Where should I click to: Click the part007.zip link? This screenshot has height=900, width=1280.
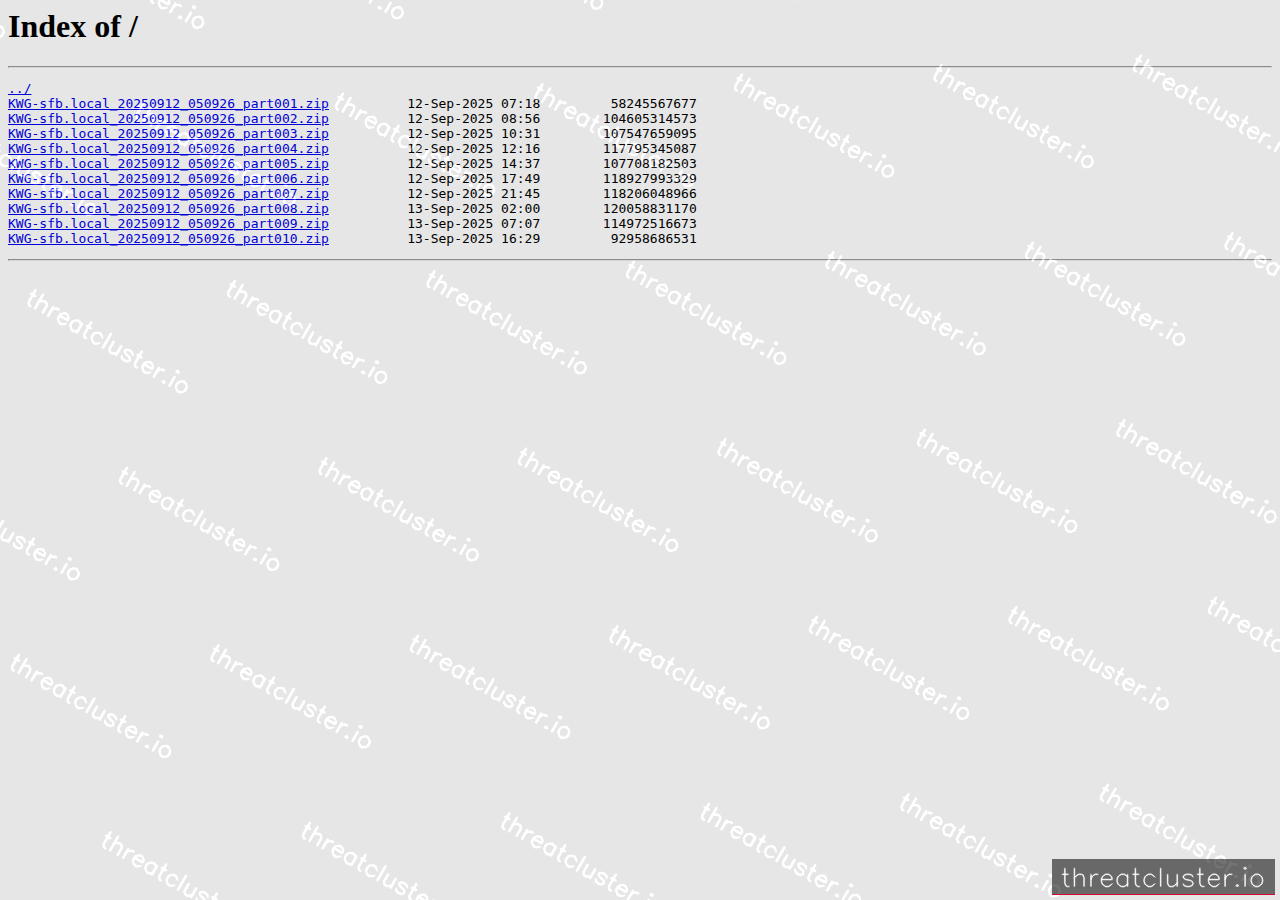click(168, 194)
